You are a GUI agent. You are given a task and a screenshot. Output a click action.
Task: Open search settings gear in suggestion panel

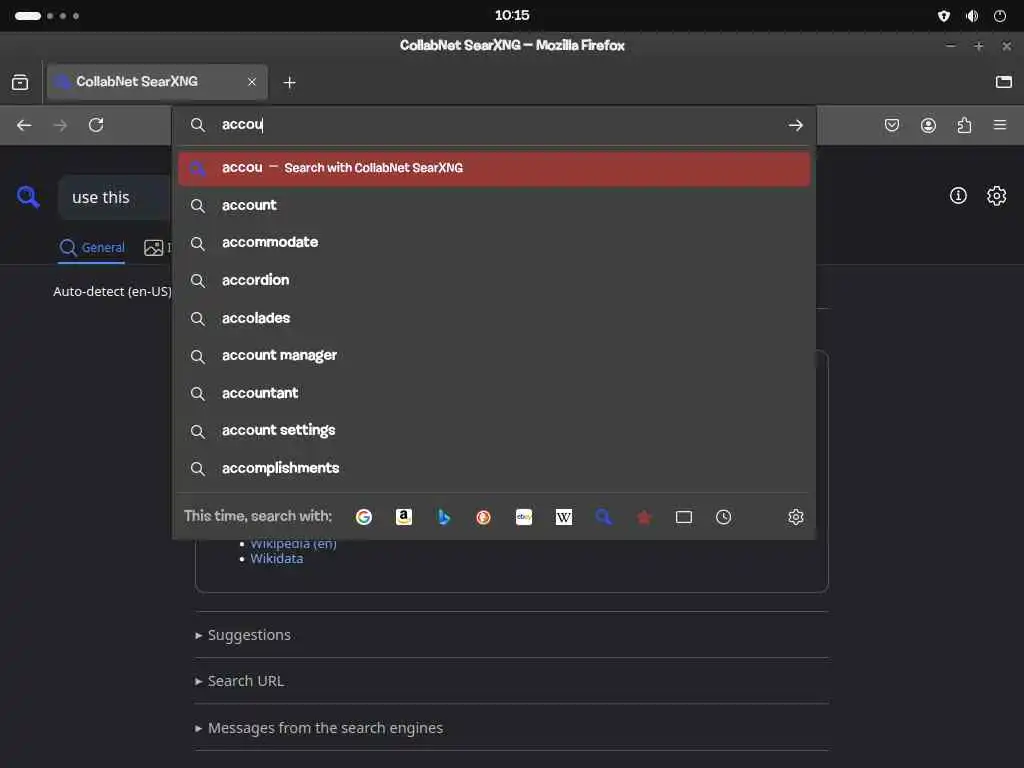795,517
